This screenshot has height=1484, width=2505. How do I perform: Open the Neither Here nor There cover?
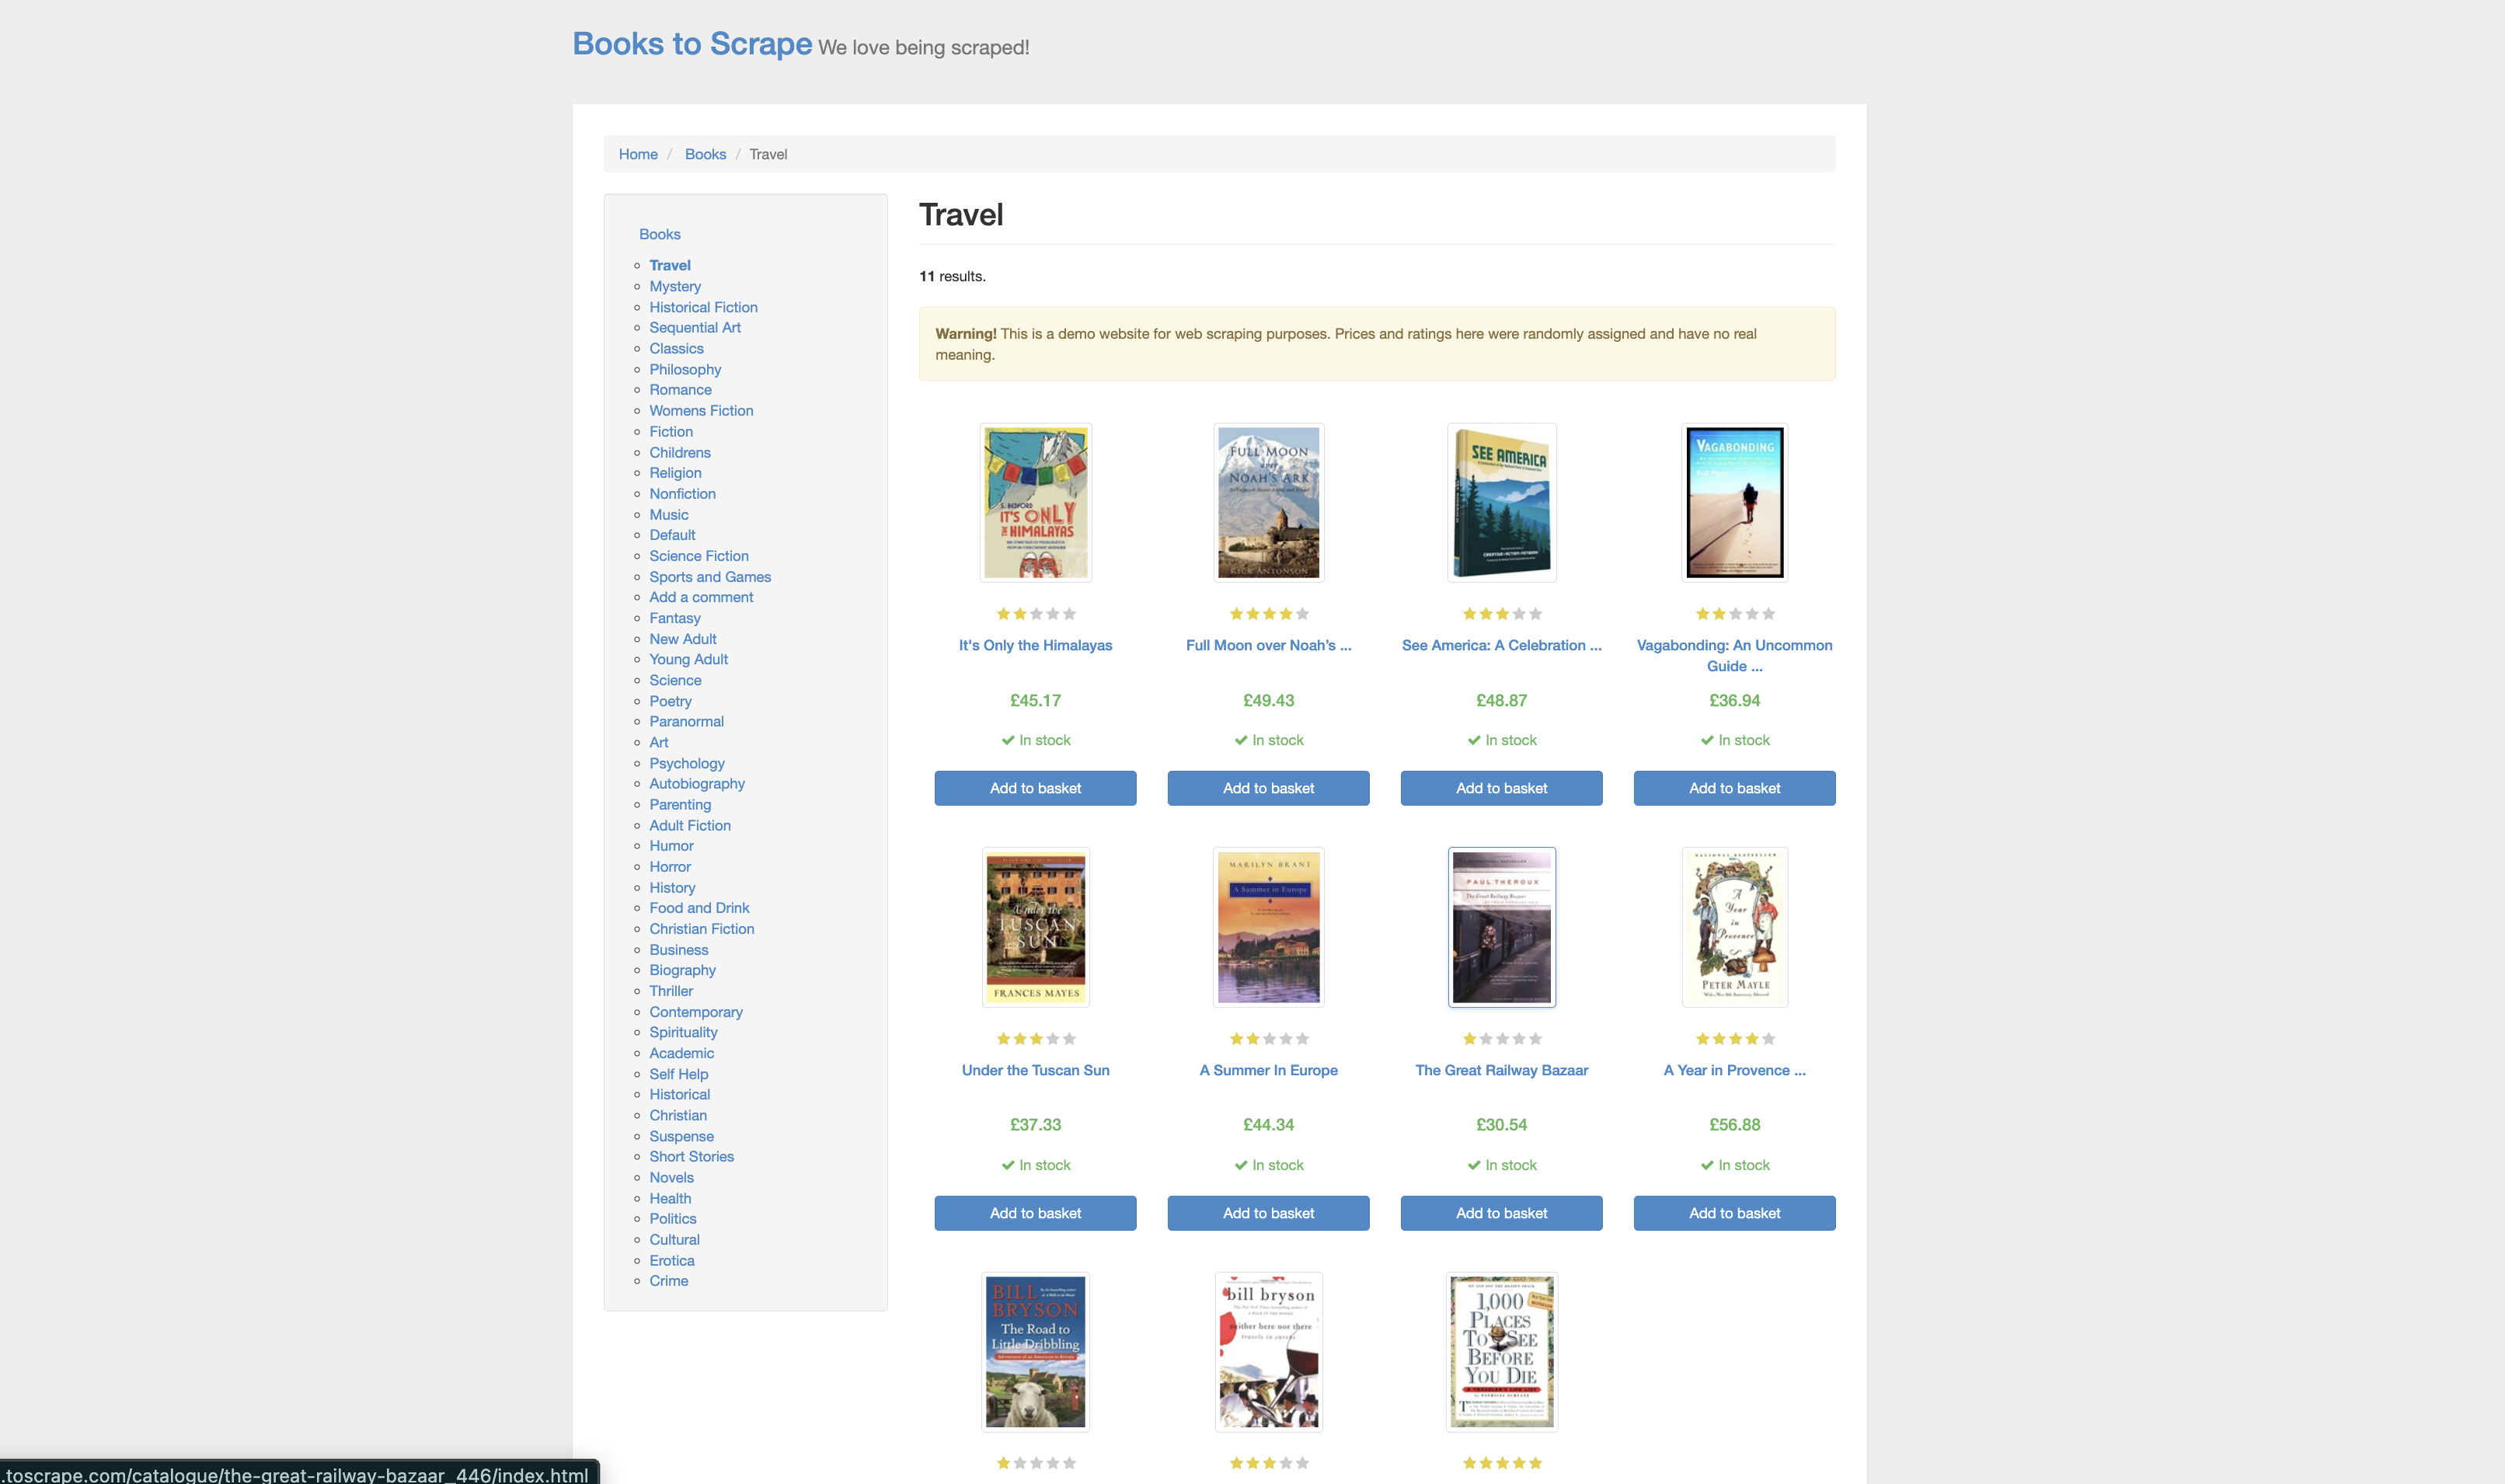[1268, 1352]
